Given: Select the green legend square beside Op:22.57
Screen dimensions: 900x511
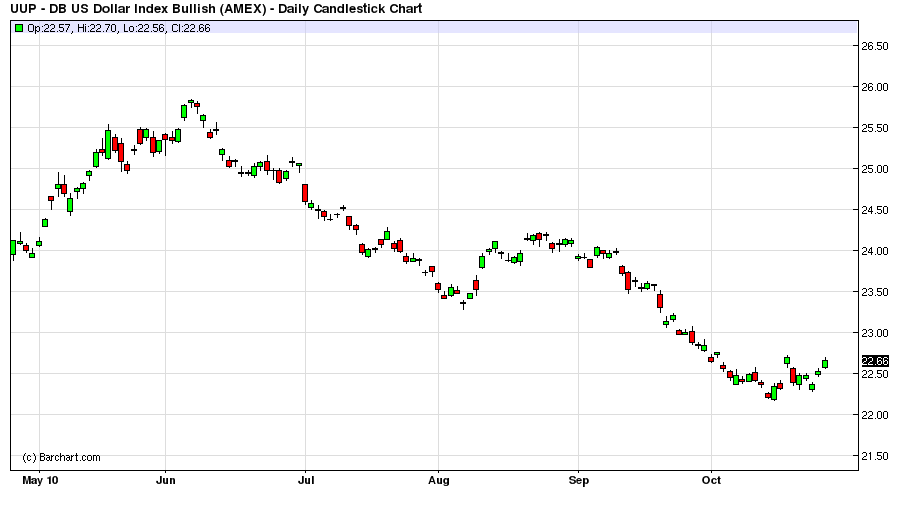Looking at the screenshot, I should coord(19,28).
